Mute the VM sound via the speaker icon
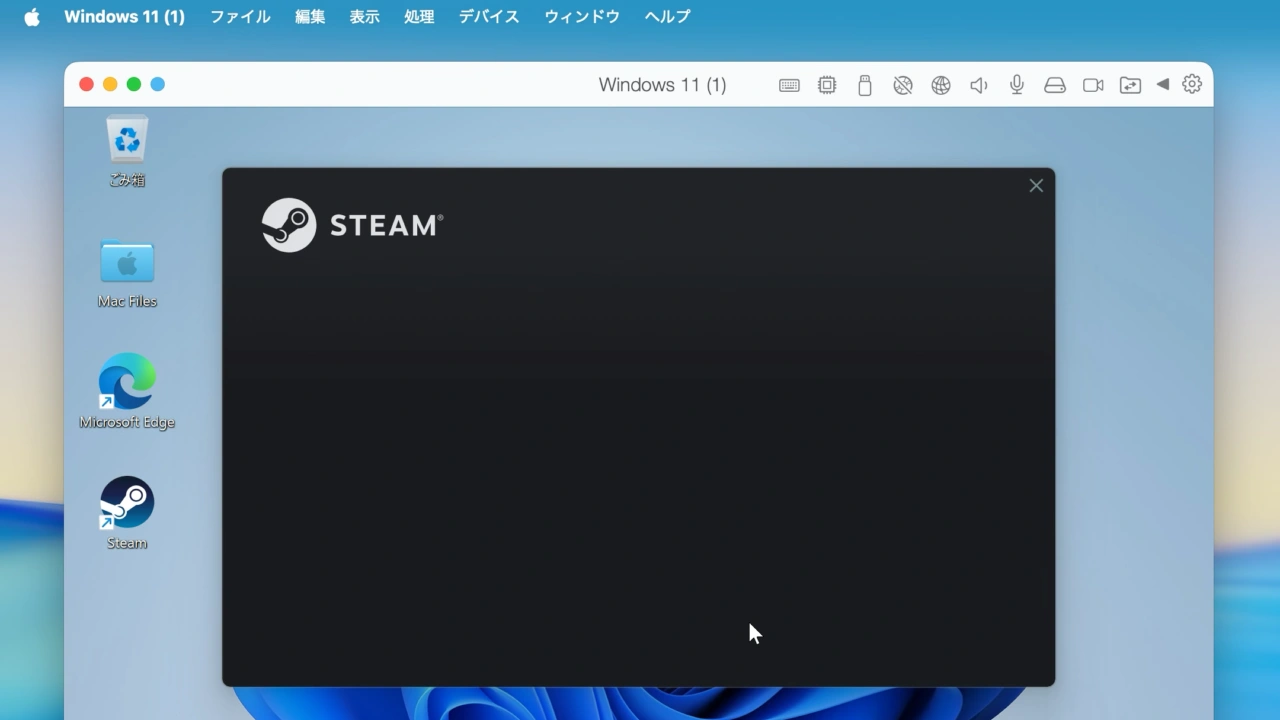Image resolution: width=1280 pixels, height=720 pixels. pos(978,85)
